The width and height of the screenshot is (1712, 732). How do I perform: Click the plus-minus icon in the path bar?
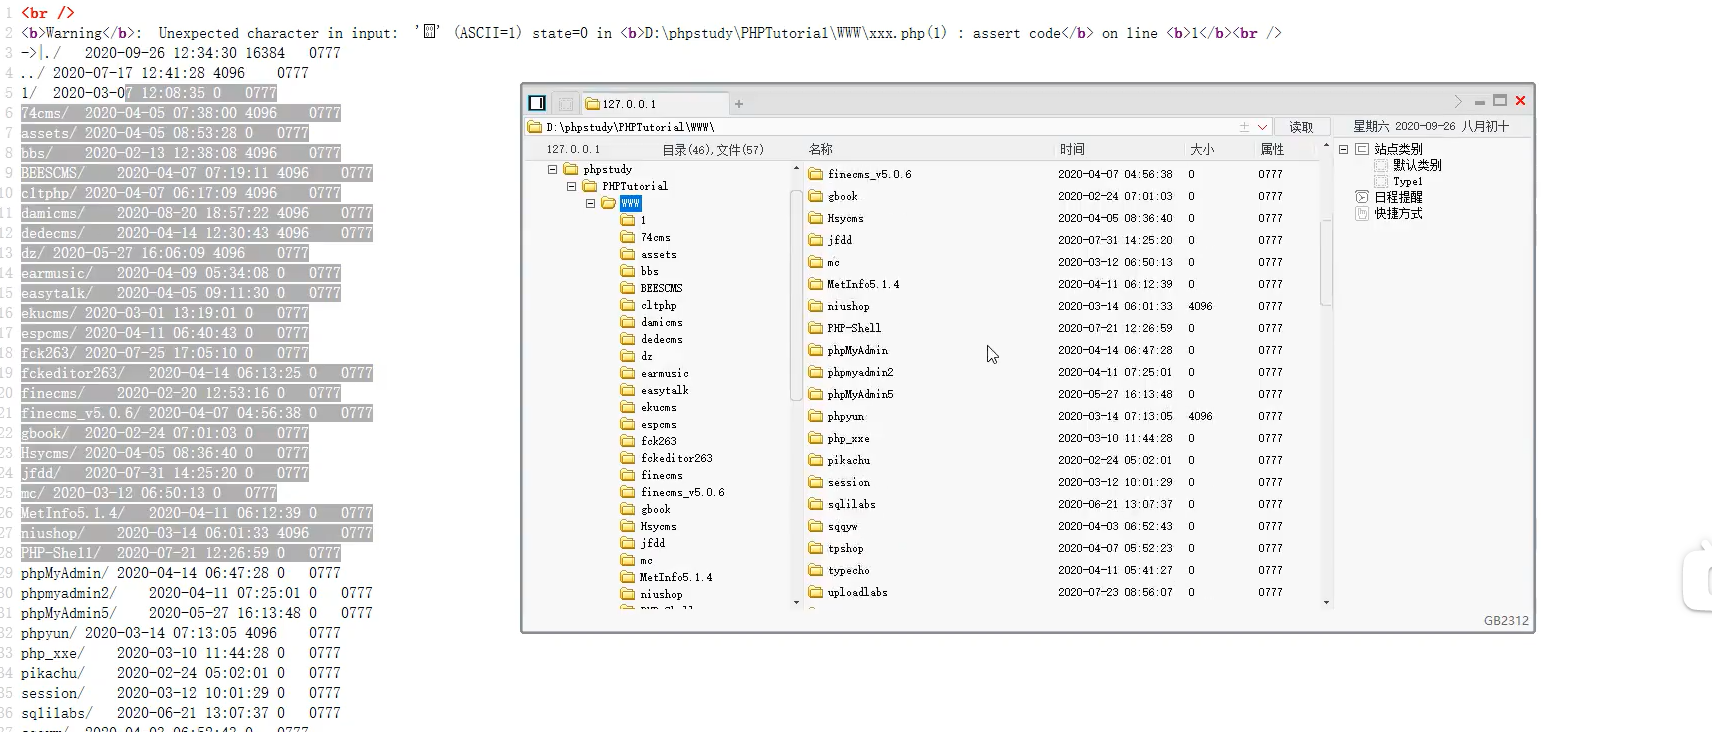(x=1244, y=127)
